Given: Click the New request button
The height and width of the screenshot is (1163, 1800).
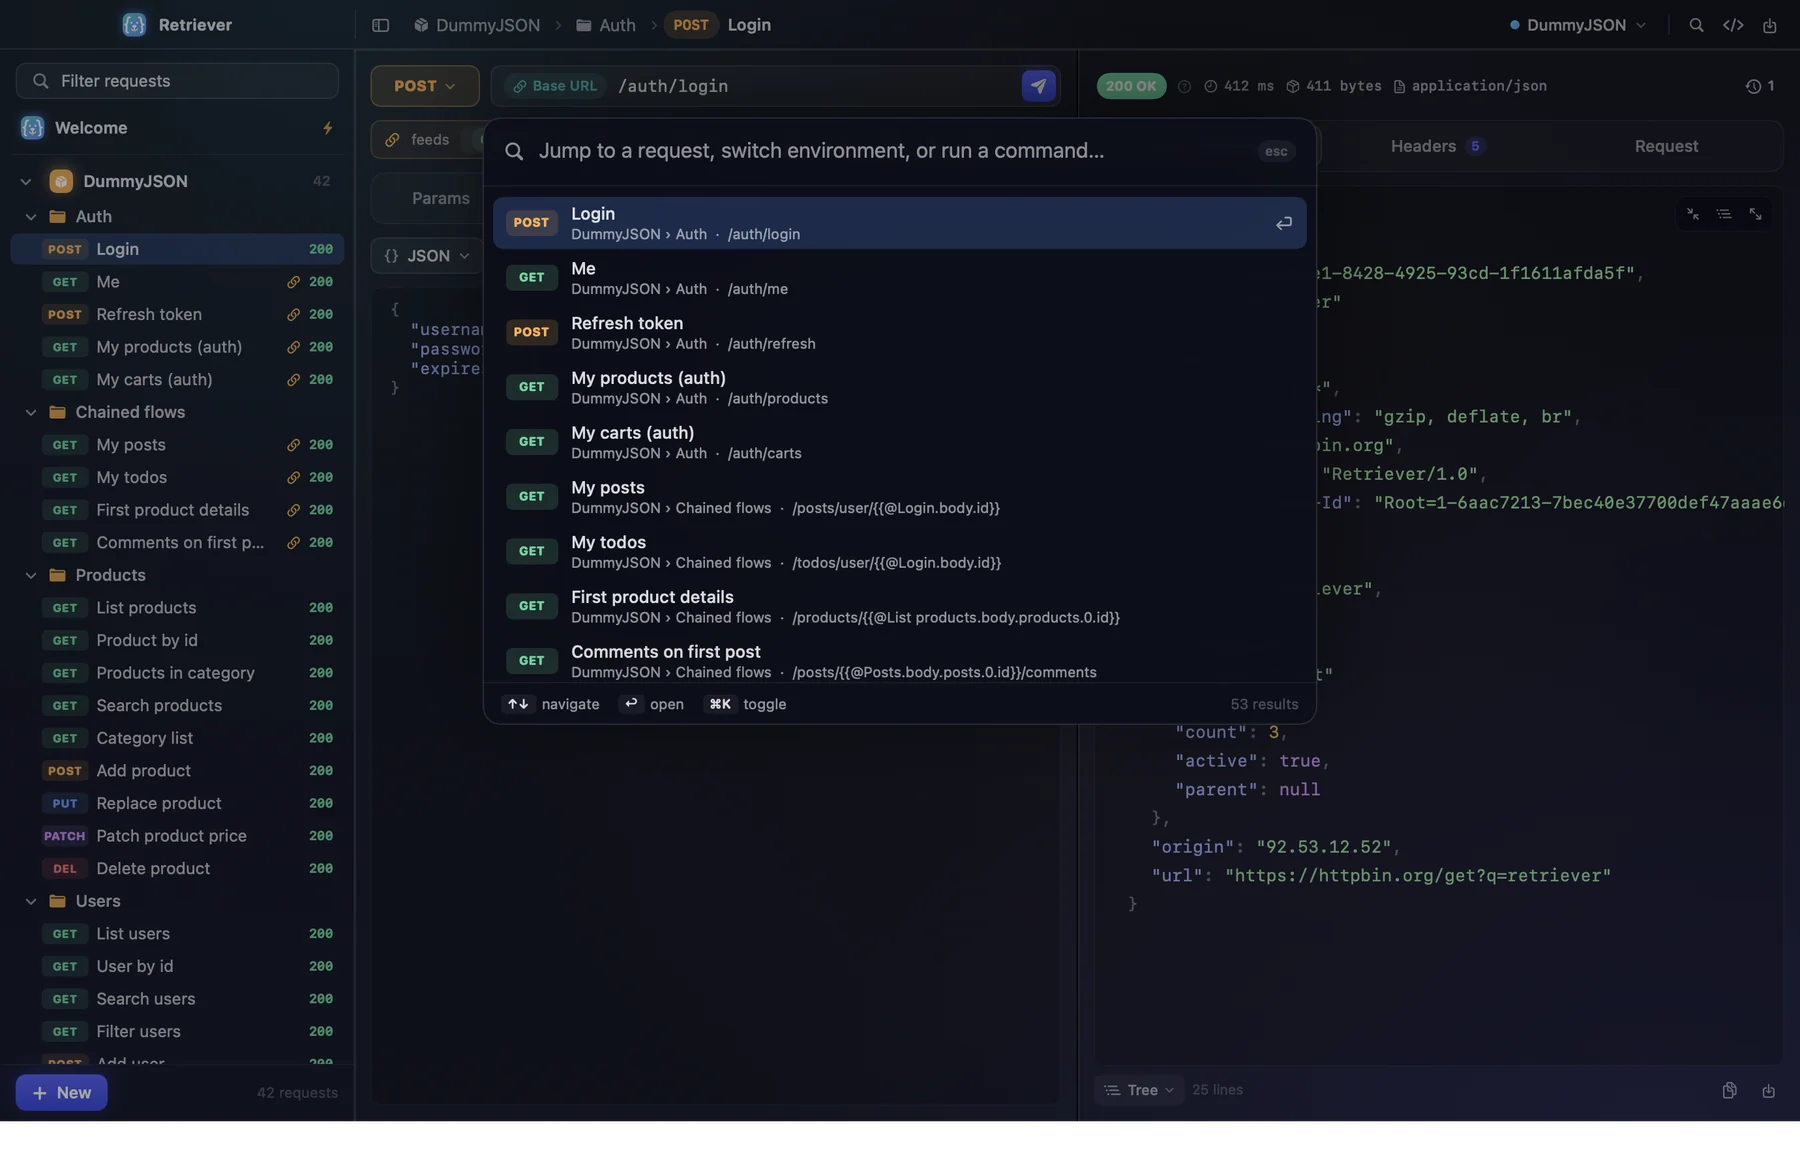Looking at the screenshot, I should pyautogui.click(x=61, y=1093).
